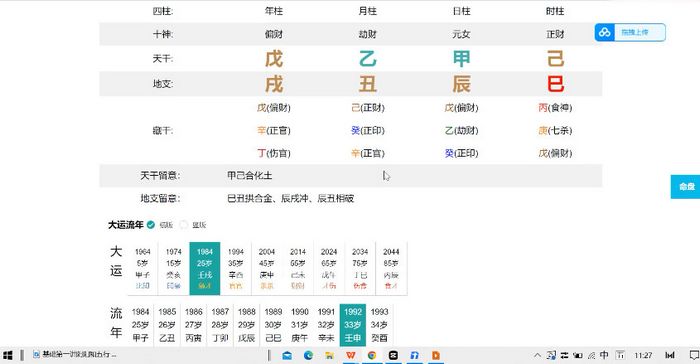Click year pillar heavenly stem 戊

coord(274,59)
